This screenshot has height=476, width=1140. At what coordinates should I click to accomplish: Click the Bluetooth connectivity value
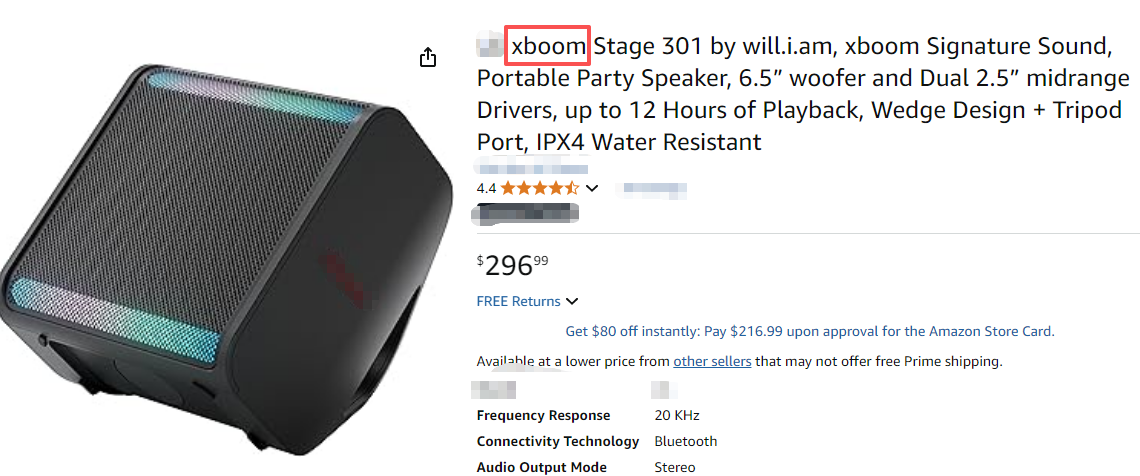click(x=685, y=441)
